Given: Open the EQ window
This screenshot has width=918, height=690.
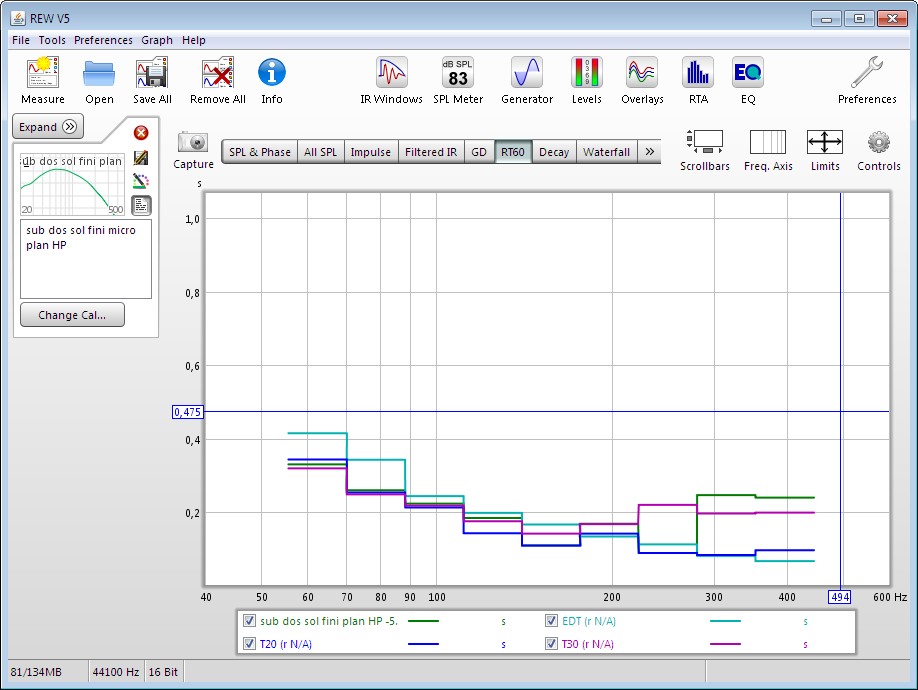Looking at the screenshot, I should coord(748,73).
